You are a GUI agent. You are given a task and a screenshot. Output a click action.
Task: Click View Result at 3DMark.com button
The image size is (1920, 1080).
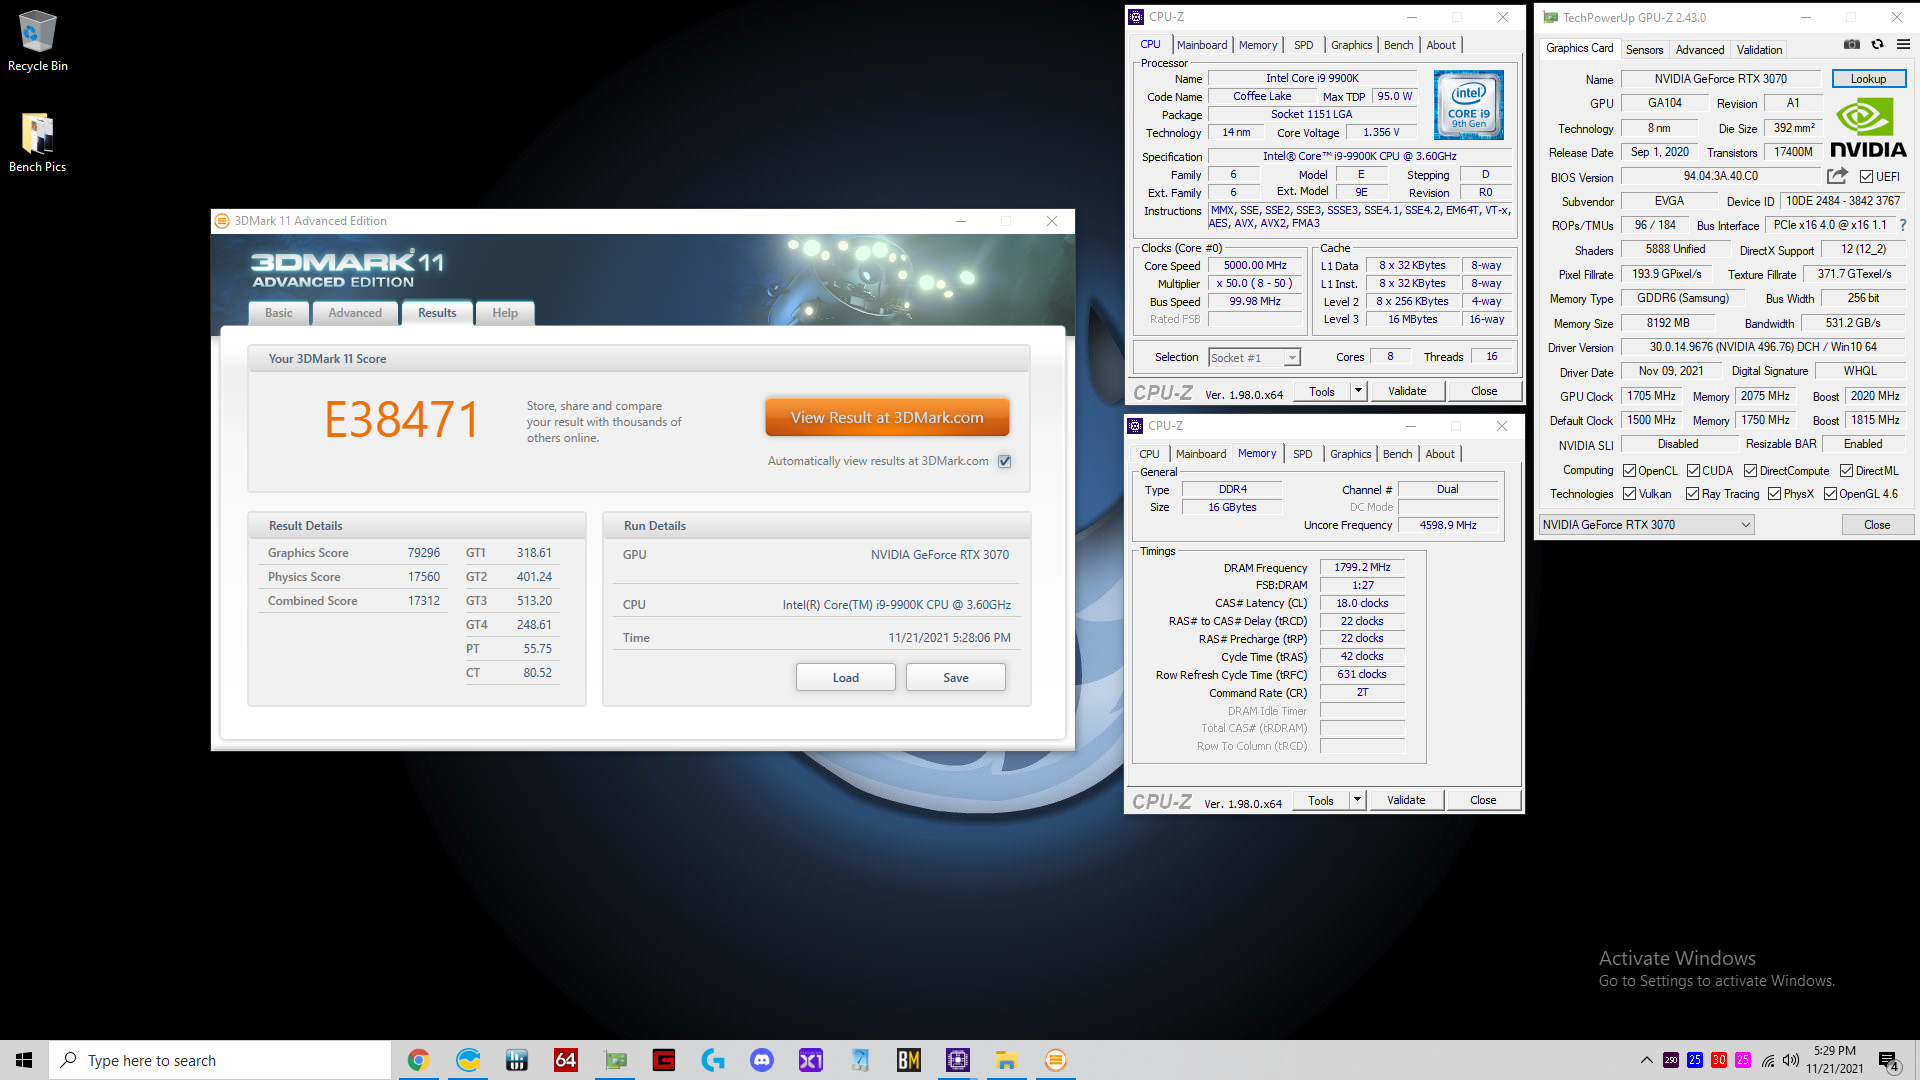pos(887,418)
